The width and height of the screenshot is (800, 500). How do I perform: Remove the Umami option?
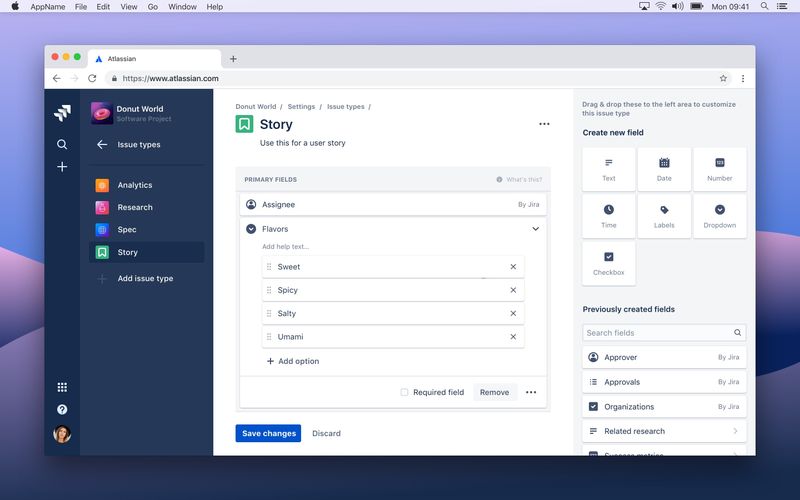pos(513,337)
